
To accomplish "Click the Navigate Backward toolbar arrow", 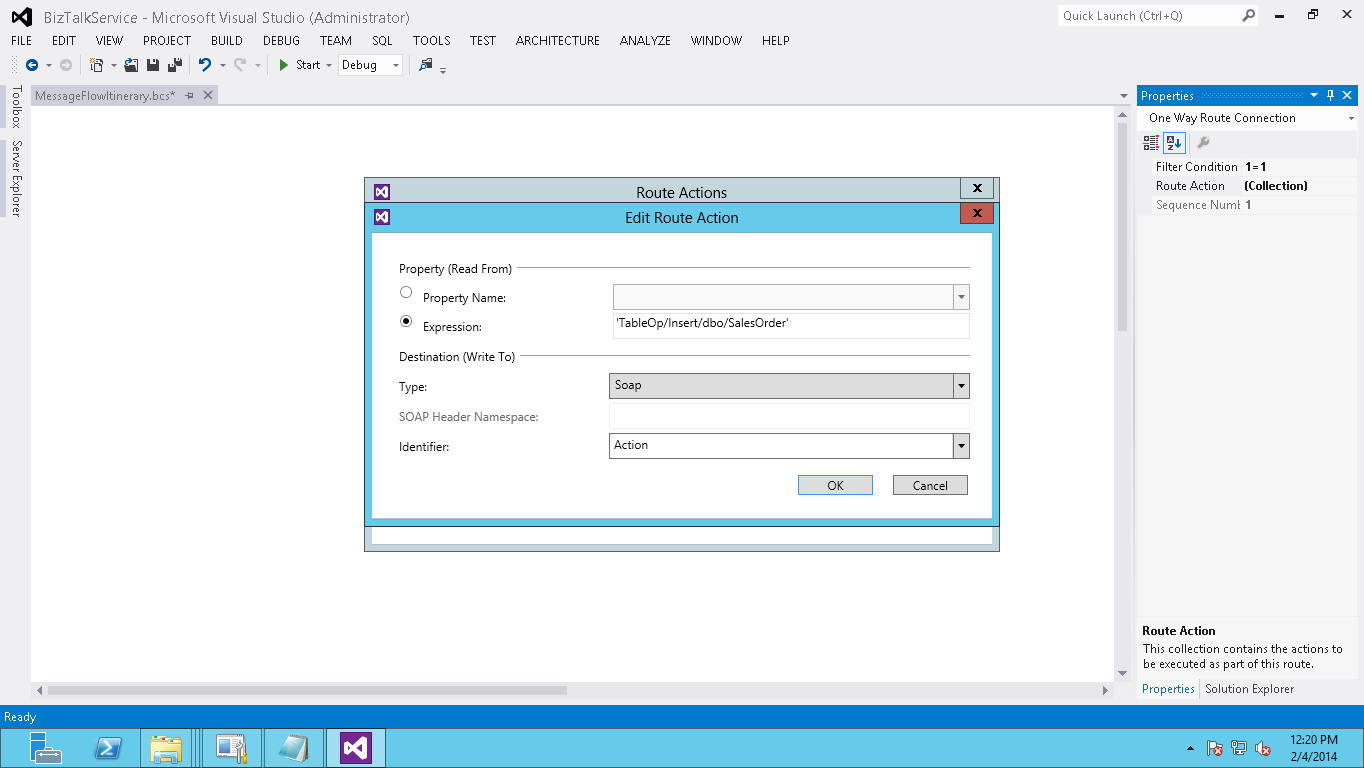I will pyautogui.click(x=32, y=65).
